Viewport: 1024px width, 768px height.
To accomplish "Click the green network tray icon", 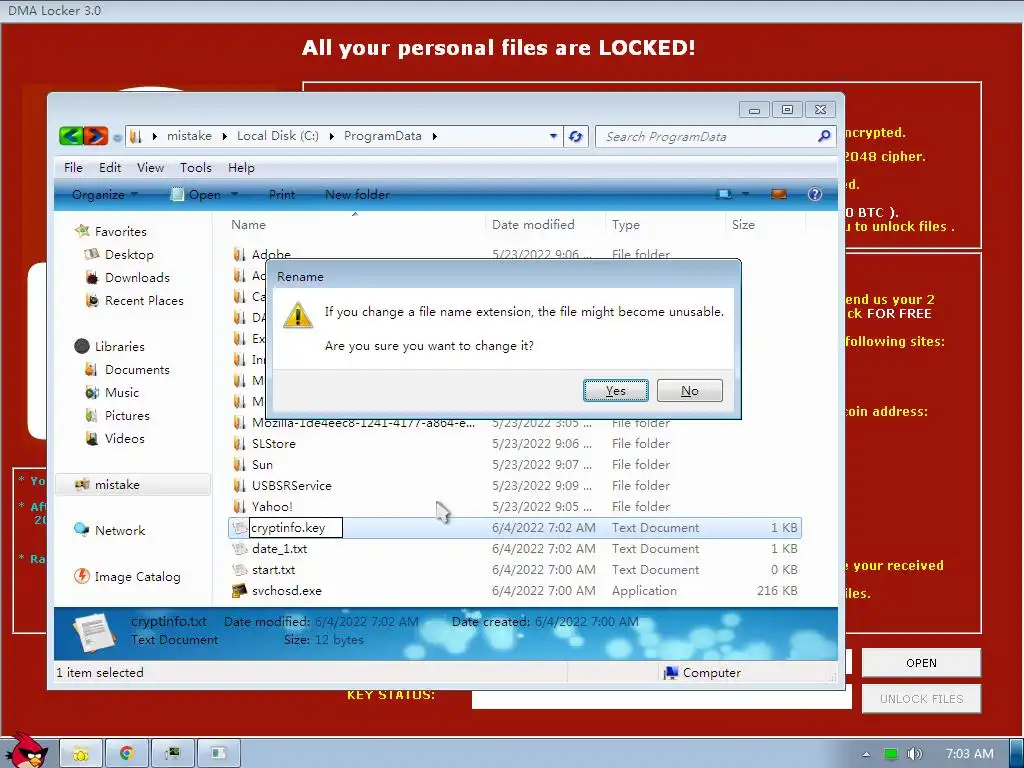I will 891,754.
